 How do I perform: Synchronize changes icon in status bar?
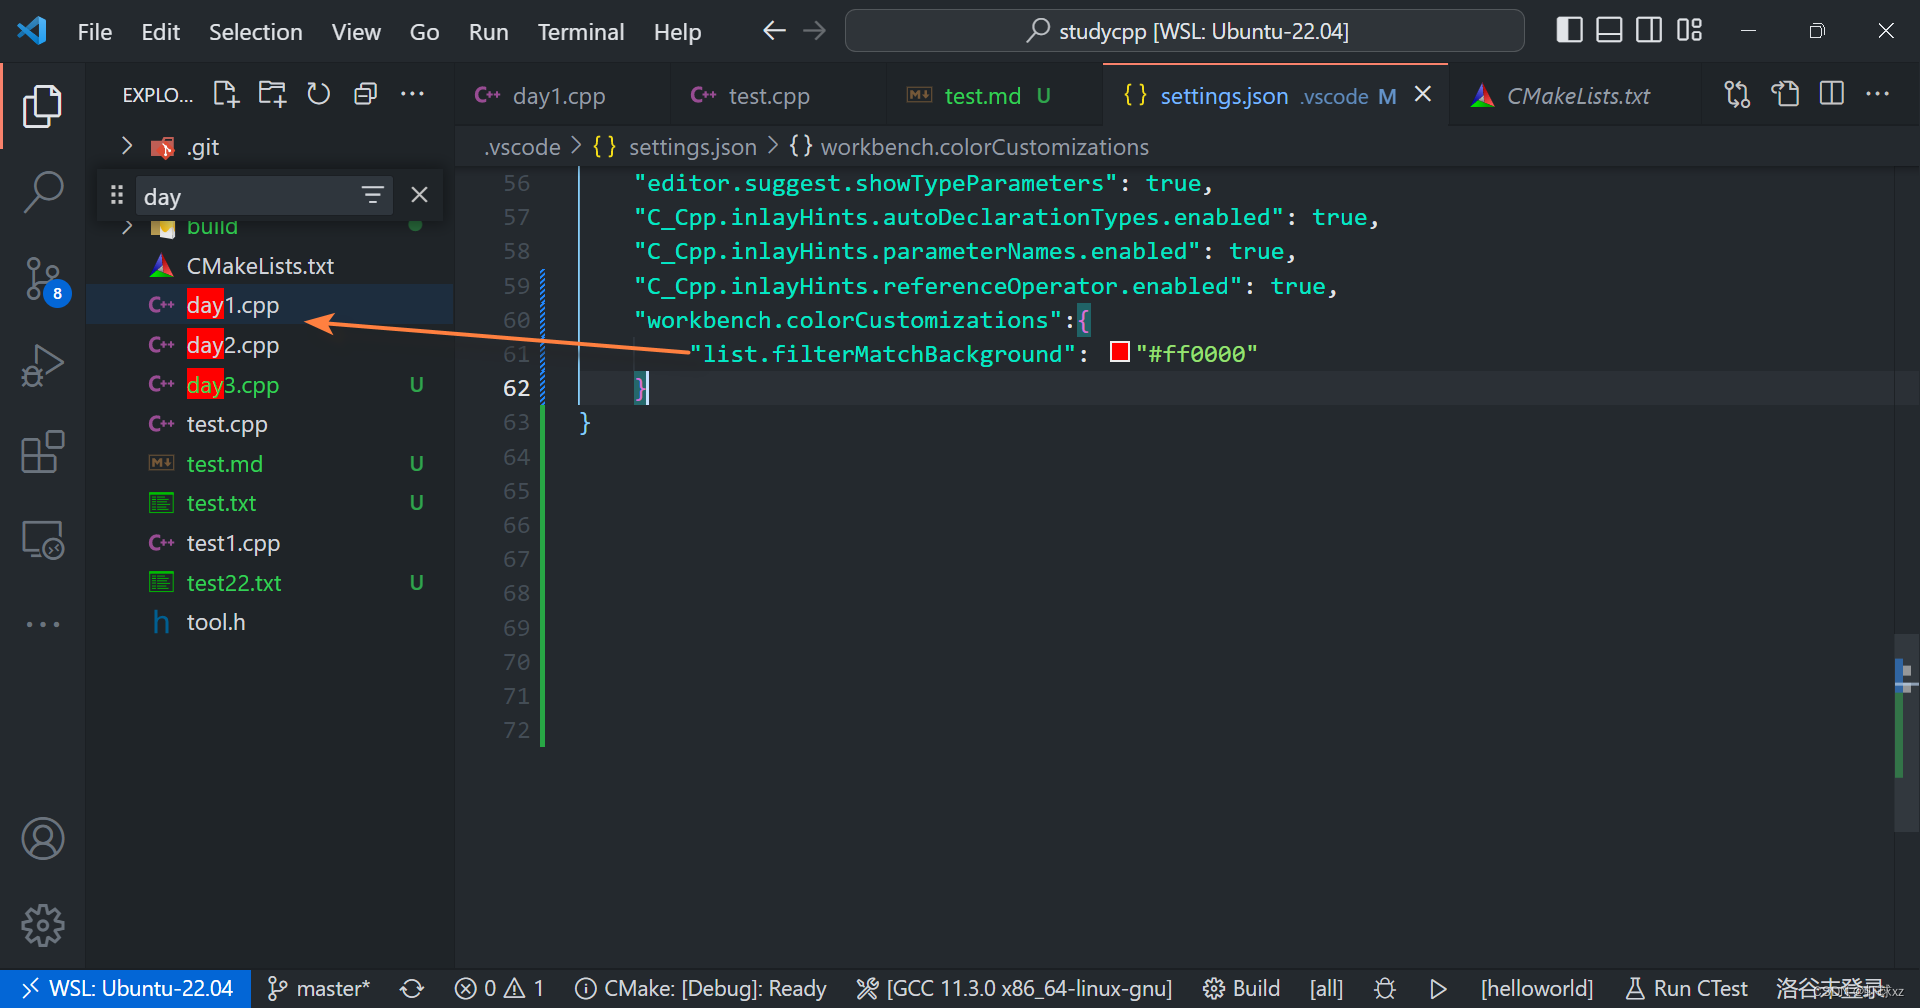pyautogui.click(x=412, y=988)
